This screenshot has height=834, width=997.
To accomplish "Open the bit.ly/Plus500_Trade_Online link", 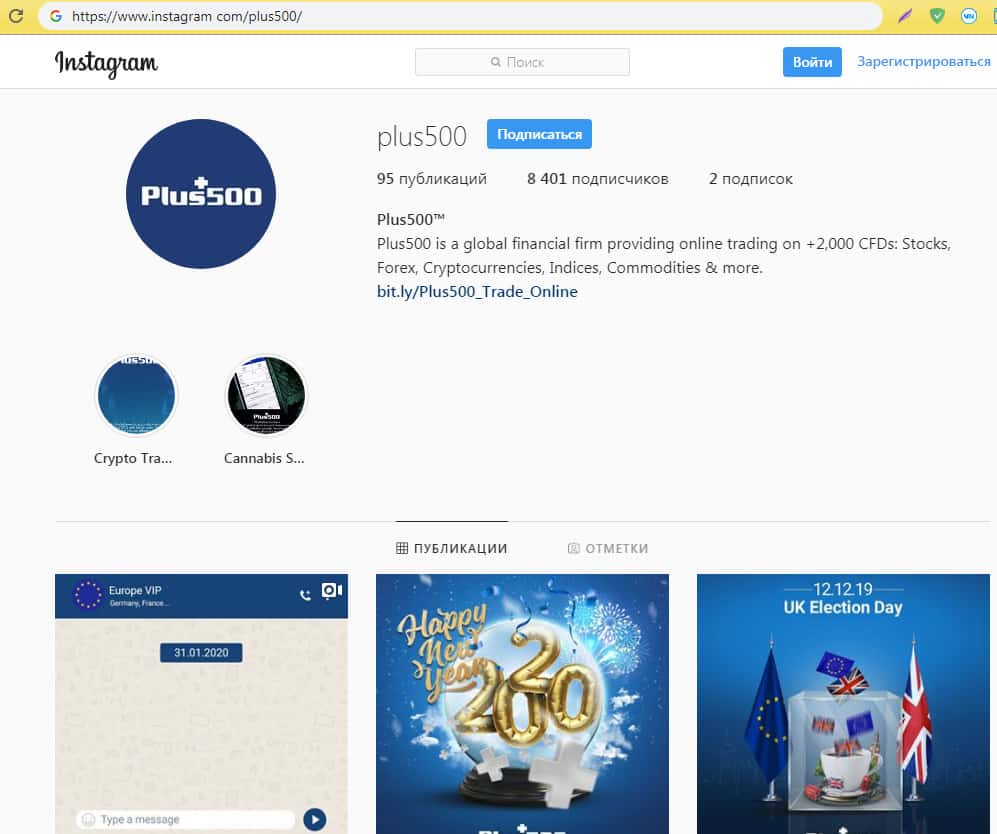I will [477, 292].
